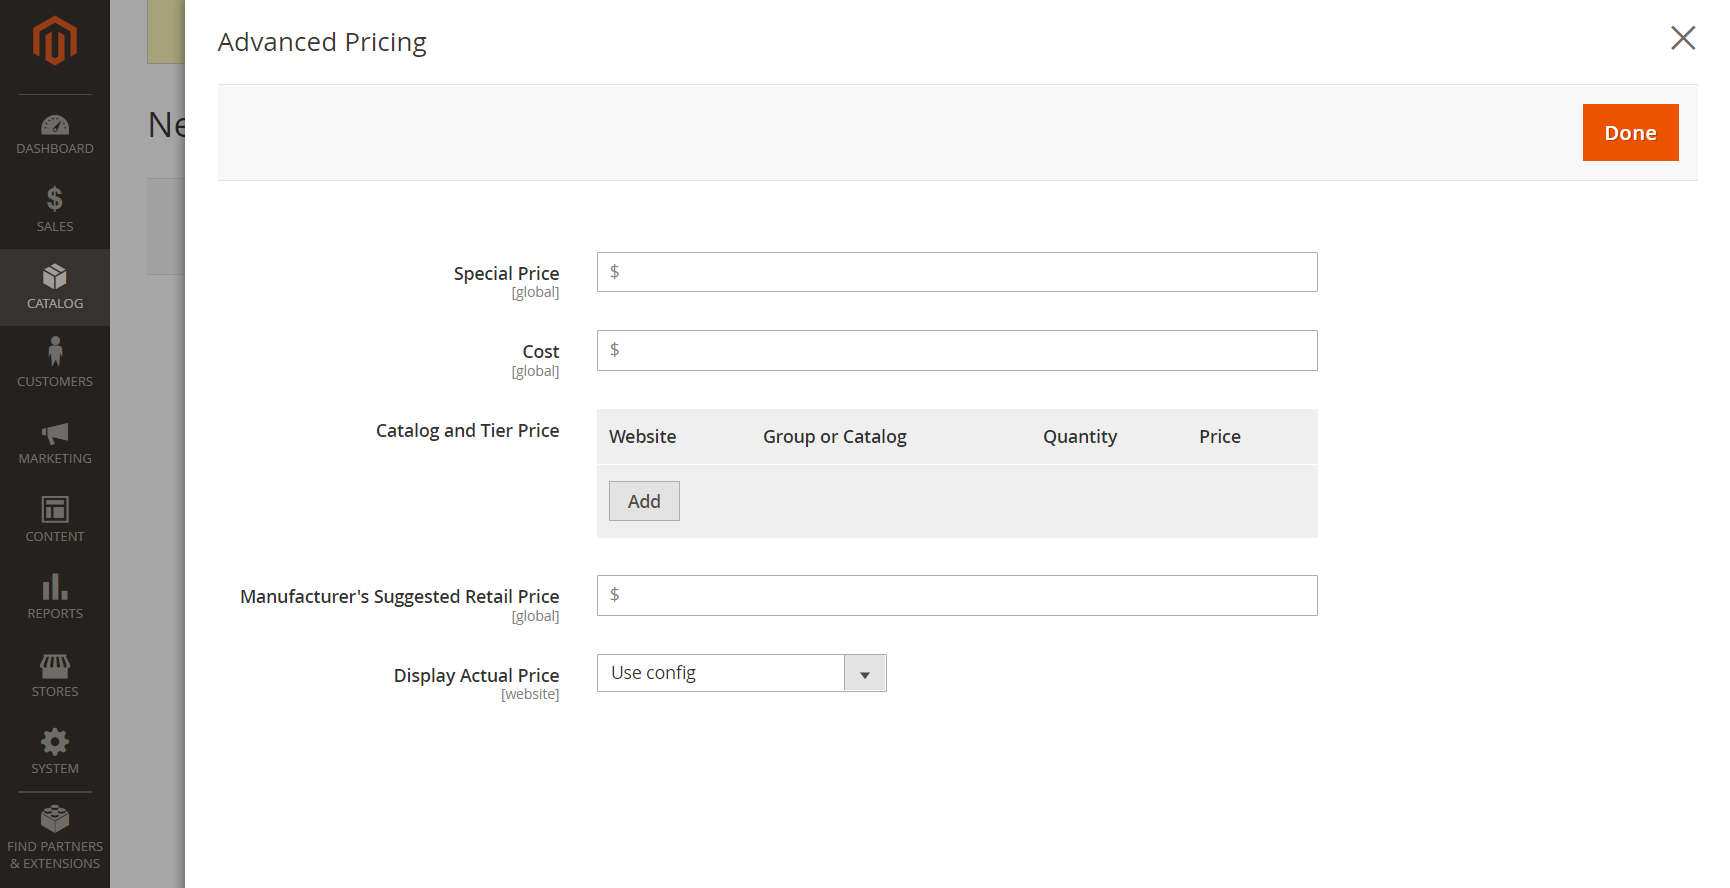Open the System gear icon
Screen dimensions: 1730x888
[x=55, y=742]
